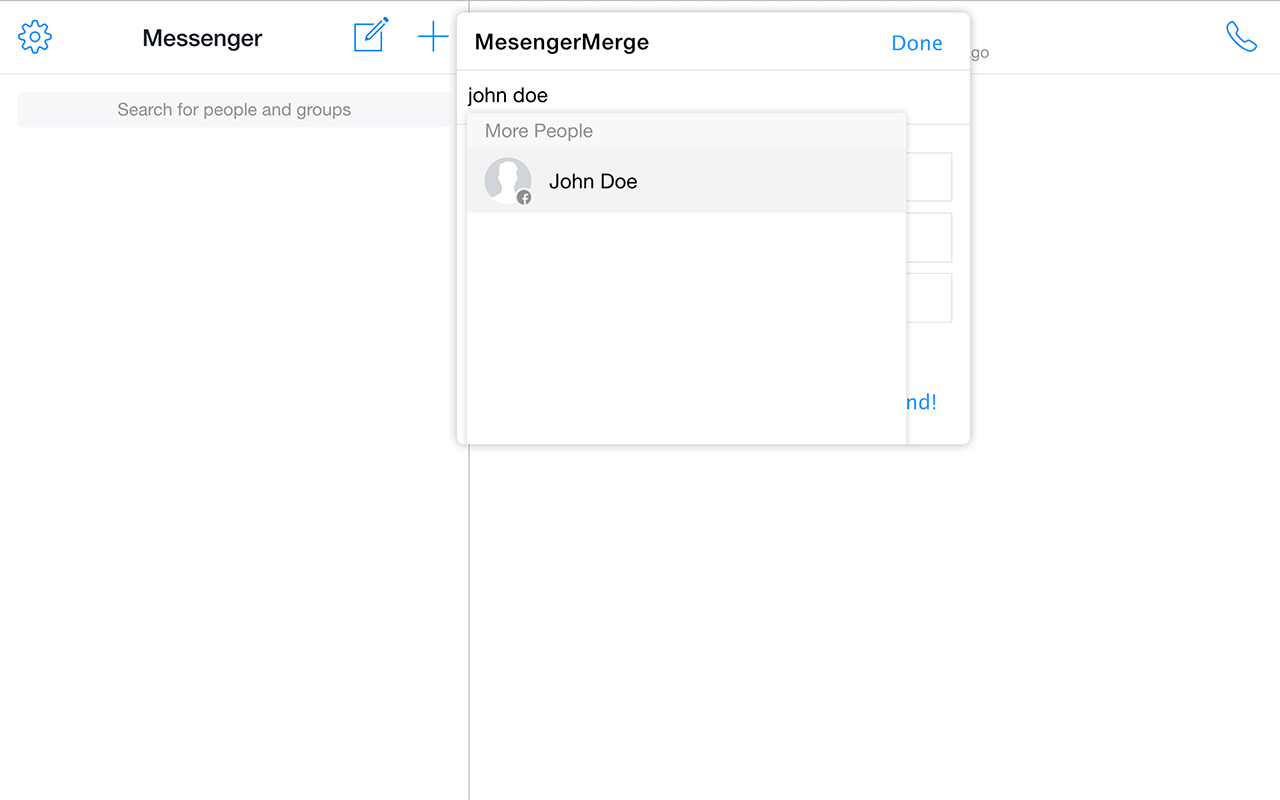Focus the Search for people and groups field

click(234, 110)
